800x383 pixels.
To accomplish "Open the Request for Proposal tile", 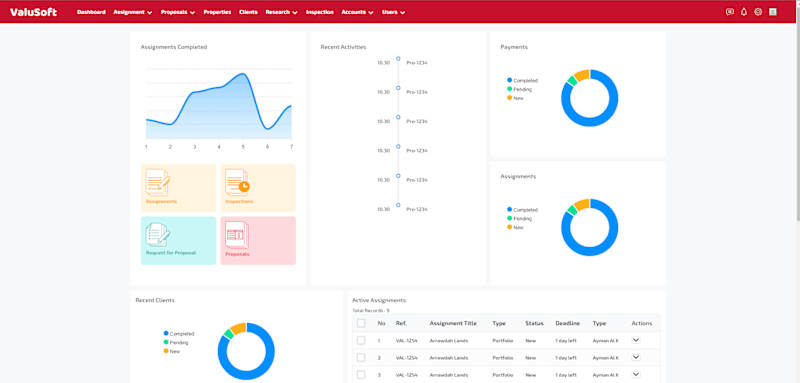I will (x=179, y=240).
